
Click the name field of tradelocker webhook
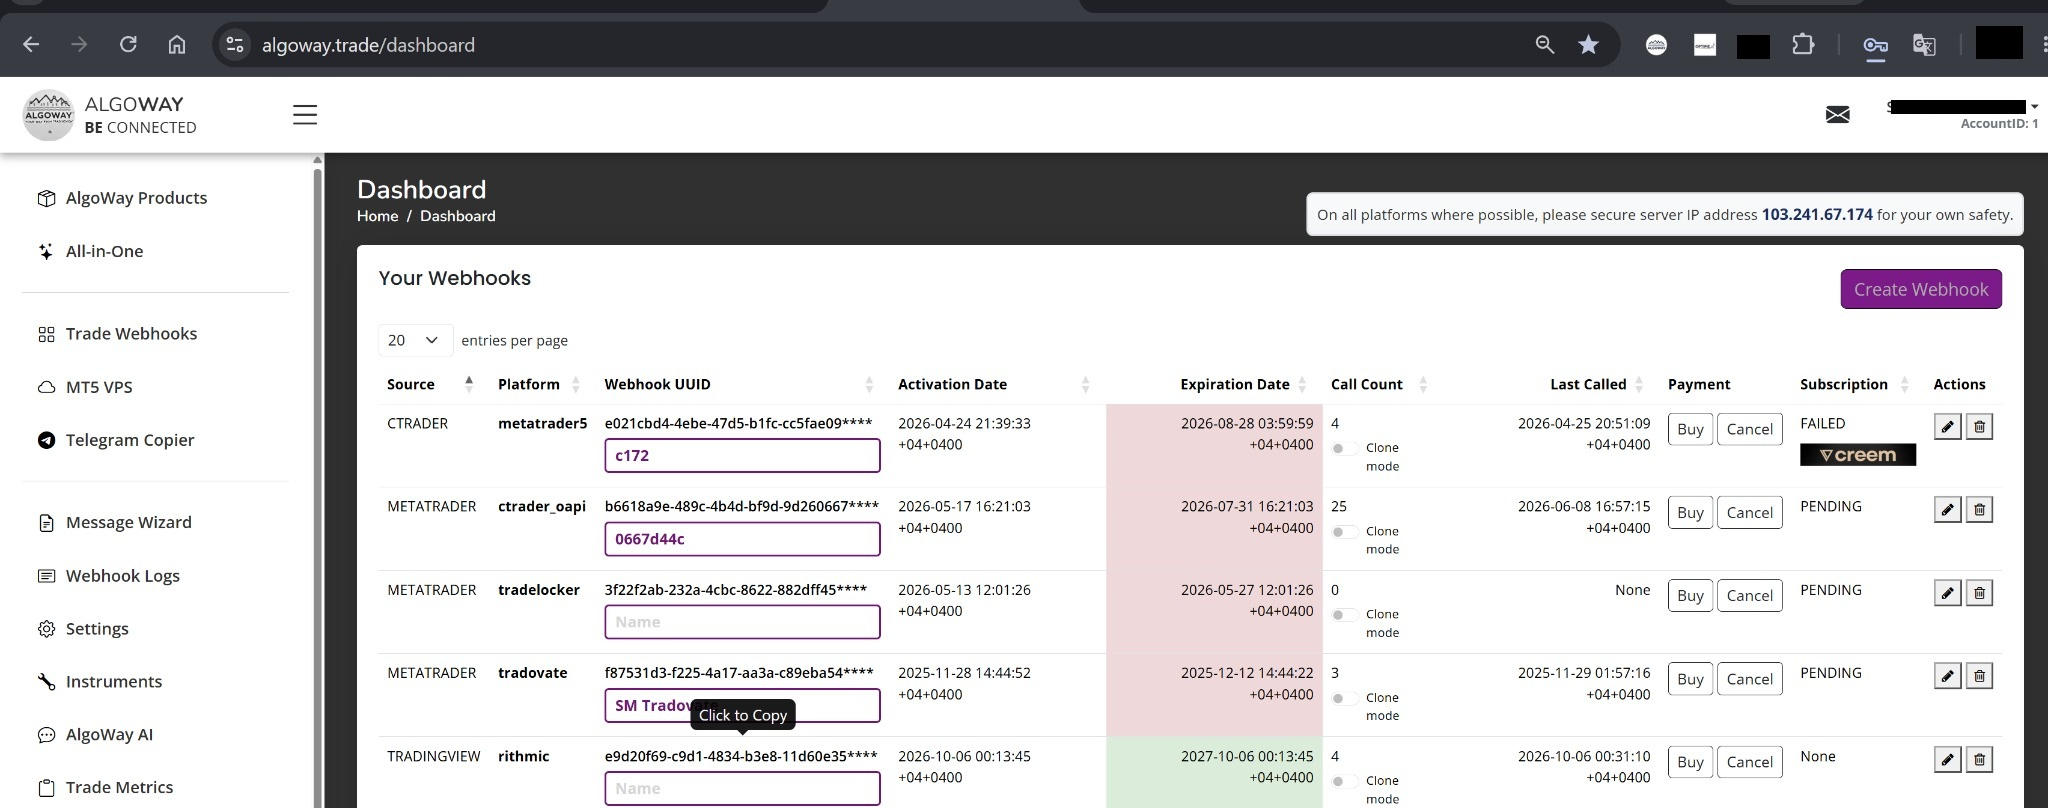coord(742,622)
